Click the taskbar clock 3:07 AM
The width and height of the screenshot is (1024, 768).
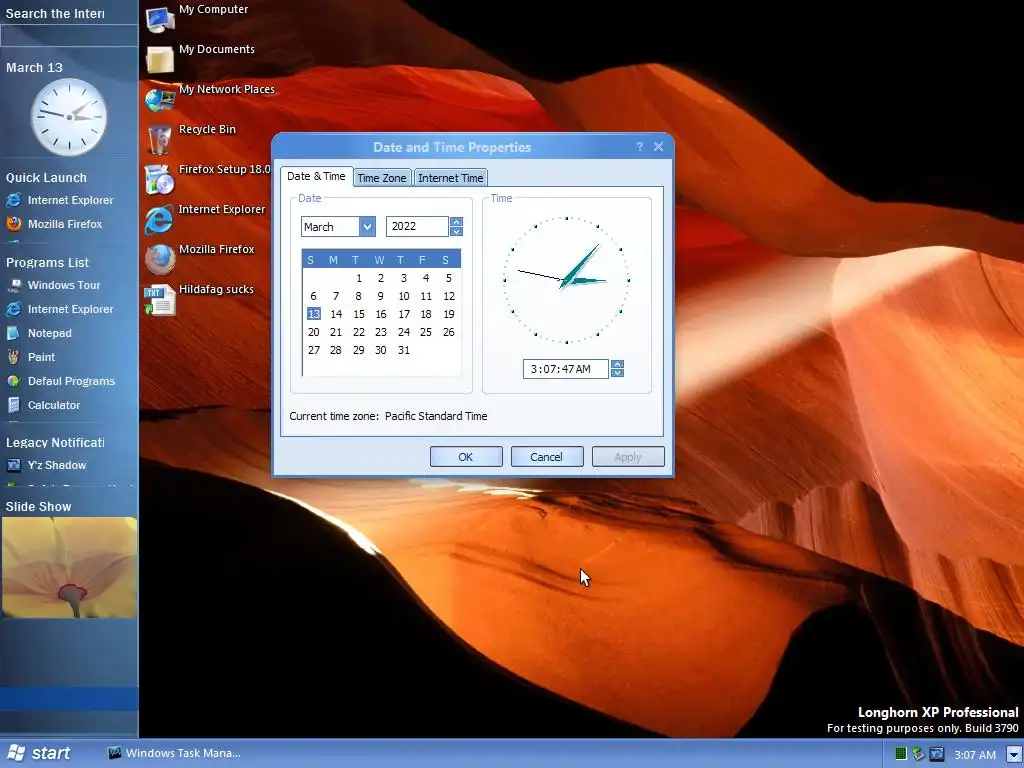click(x=975, y=755)
